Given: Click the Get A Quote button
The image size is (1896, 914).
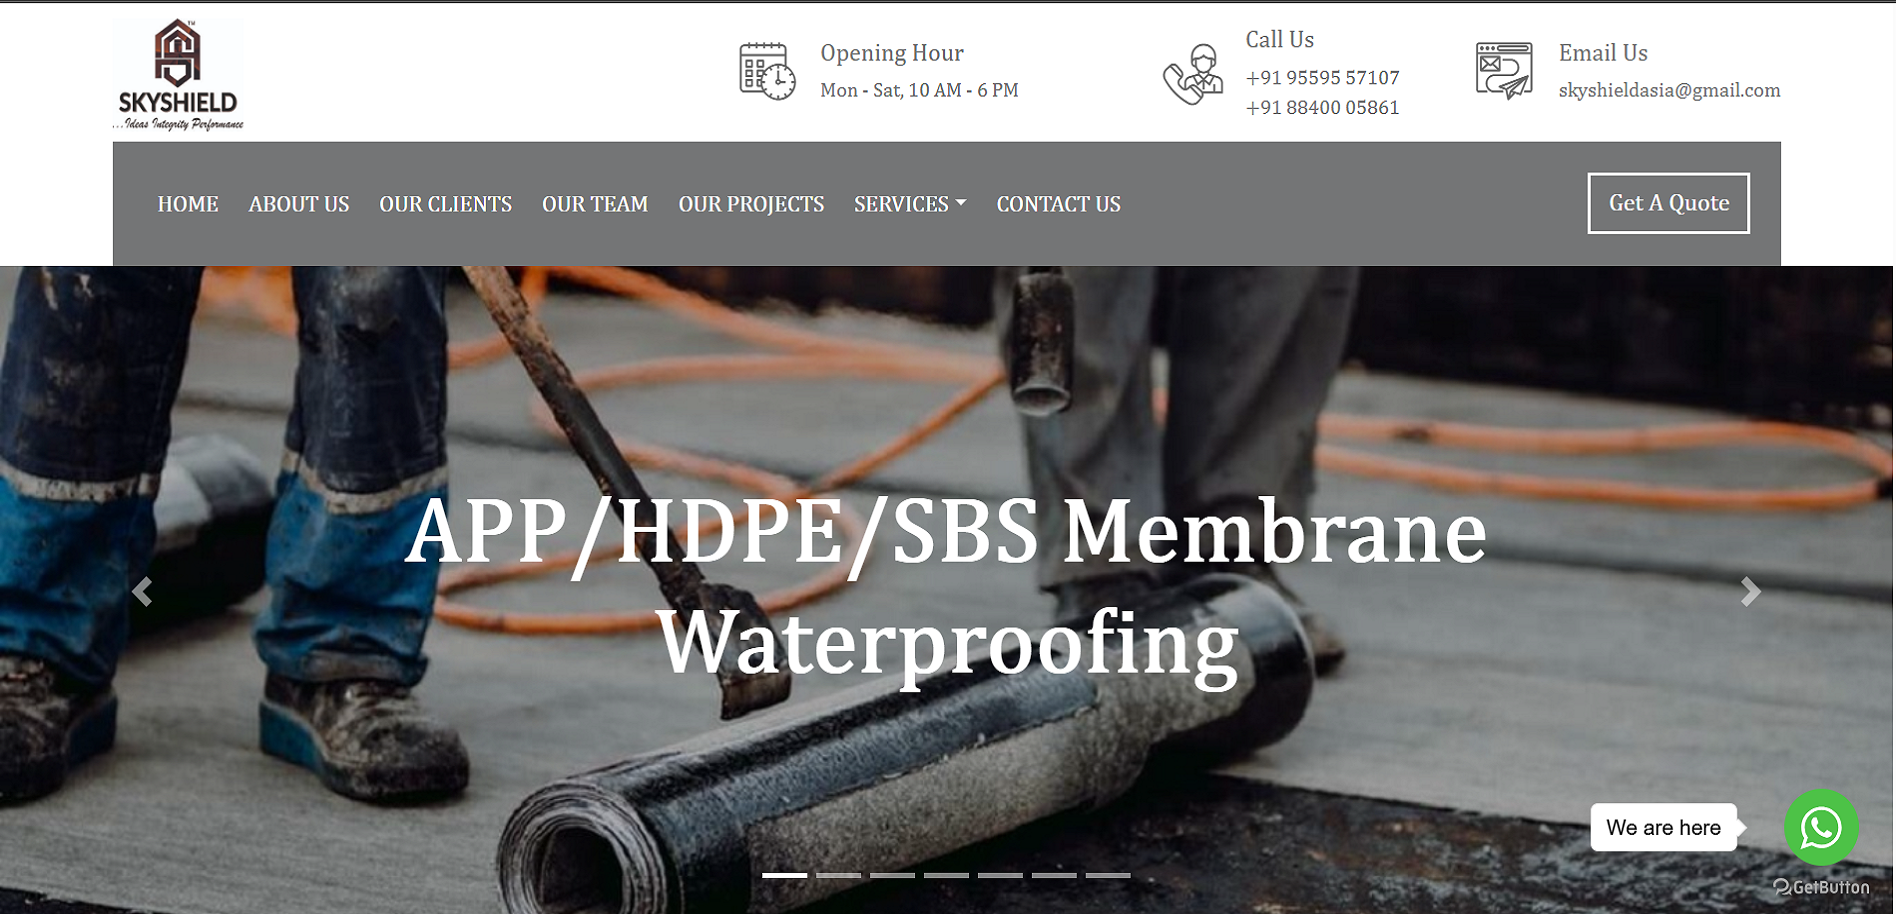Looking at the screenshot, I should (x=1668, y=203).
